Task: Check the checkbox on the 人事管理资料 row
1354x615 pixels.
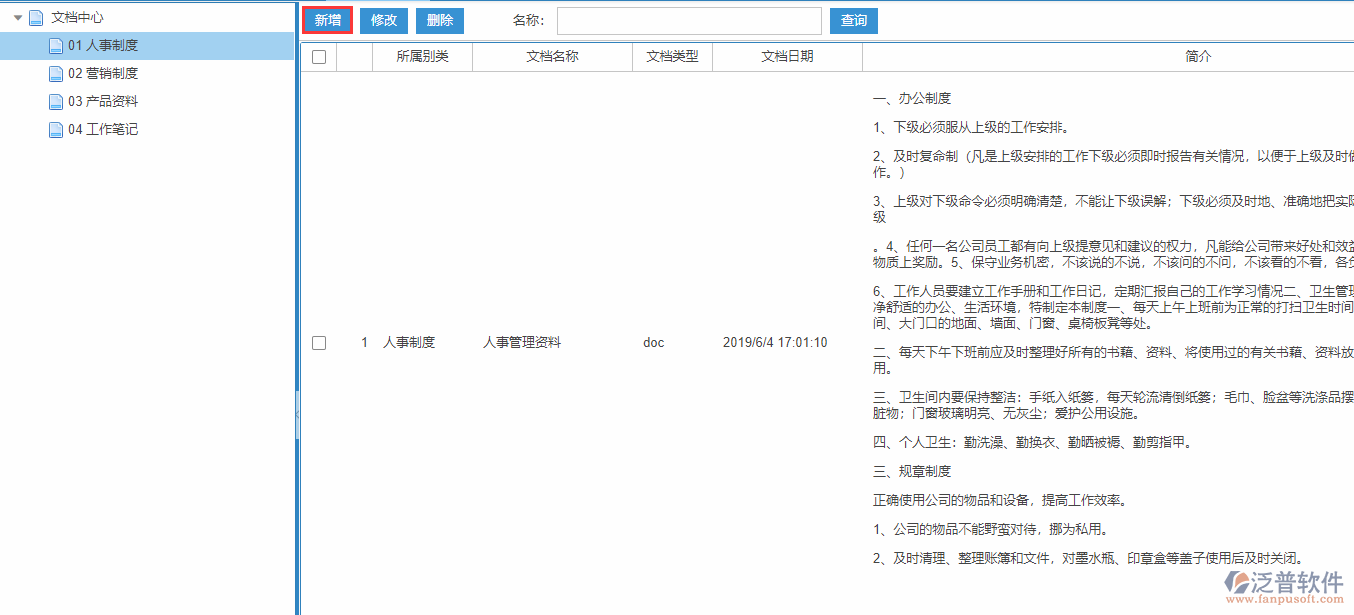Action: click(x=318, y=343)
